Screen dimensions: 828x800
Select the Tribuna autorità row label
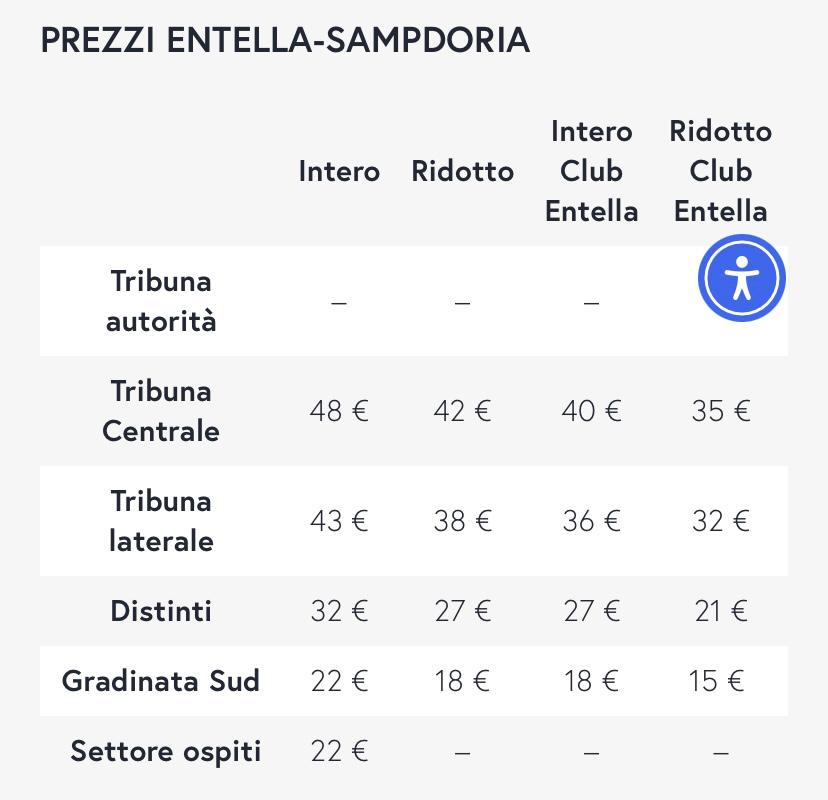click(x=161, y=301)
